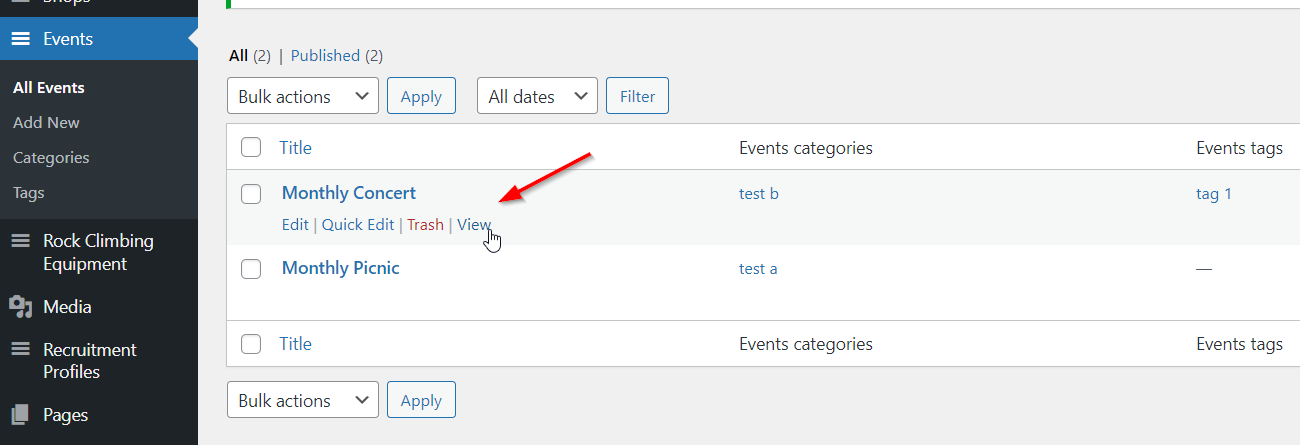Viewport: 1300px width, 445px height.
Task: Click the Pages icon in sidebar
Action: tap(20, 415)
